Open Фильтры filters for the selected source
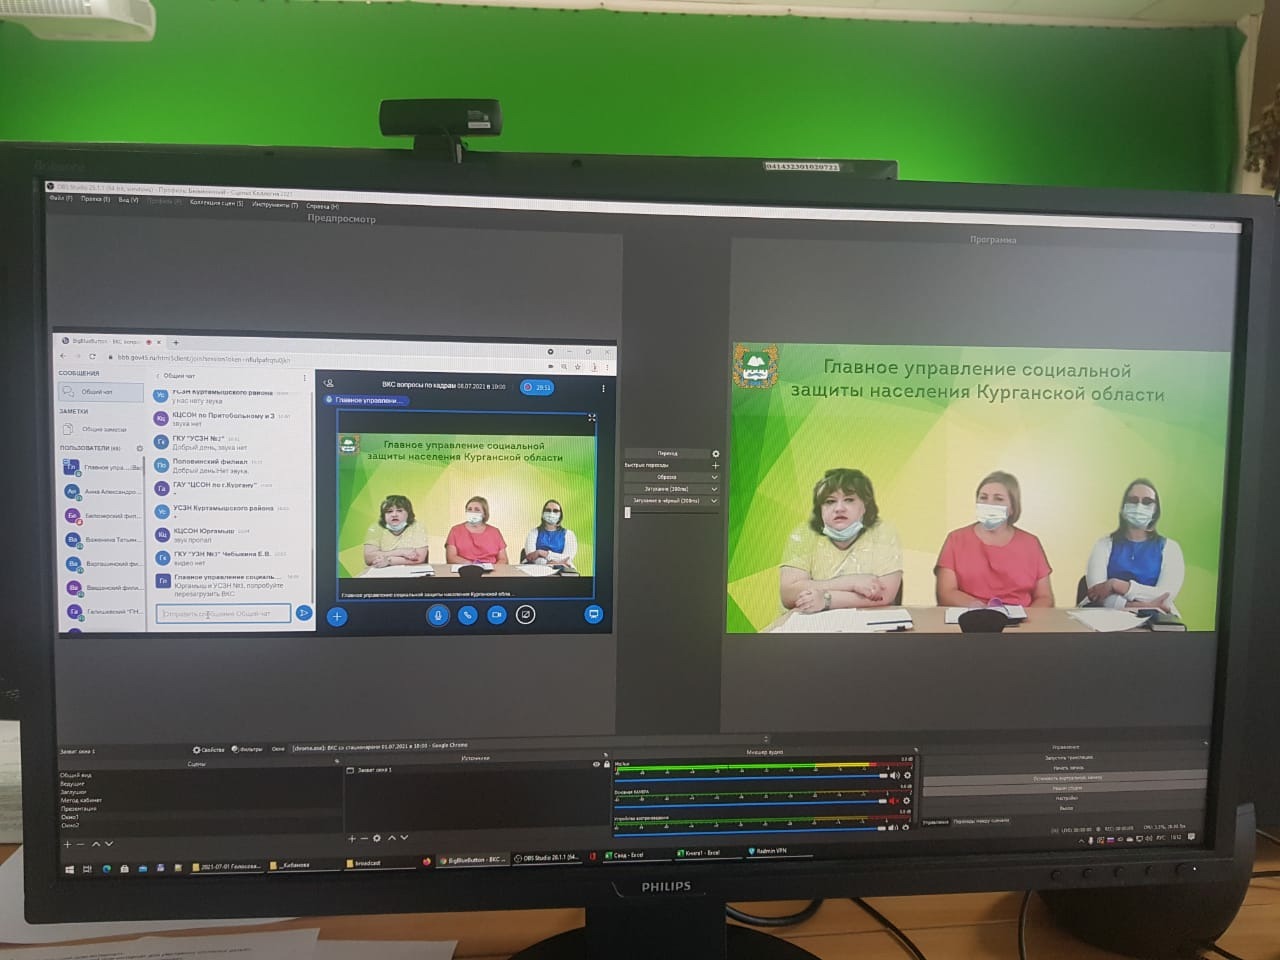The width and height of the screenshot is (1280, 960). [247, 749]
